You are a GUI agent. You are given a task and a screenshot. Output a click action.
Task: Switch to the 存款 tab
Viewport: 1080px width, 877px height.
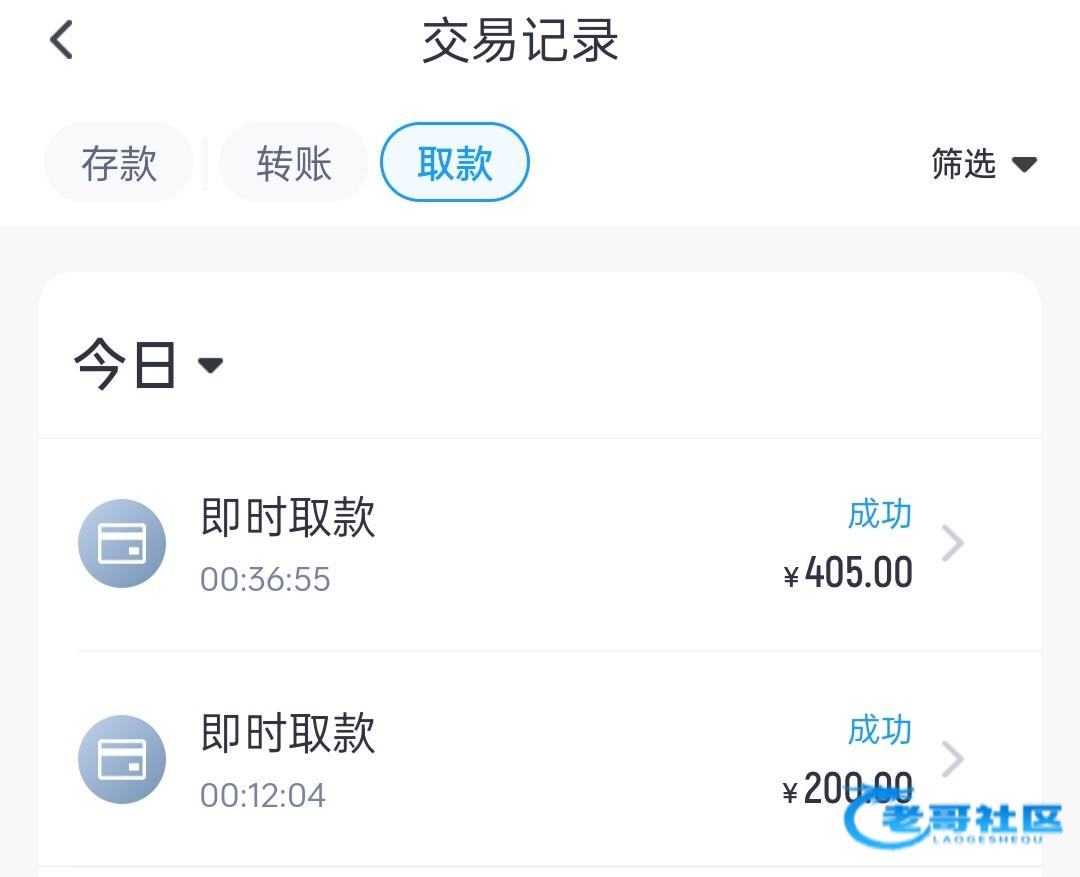(119, 163)
